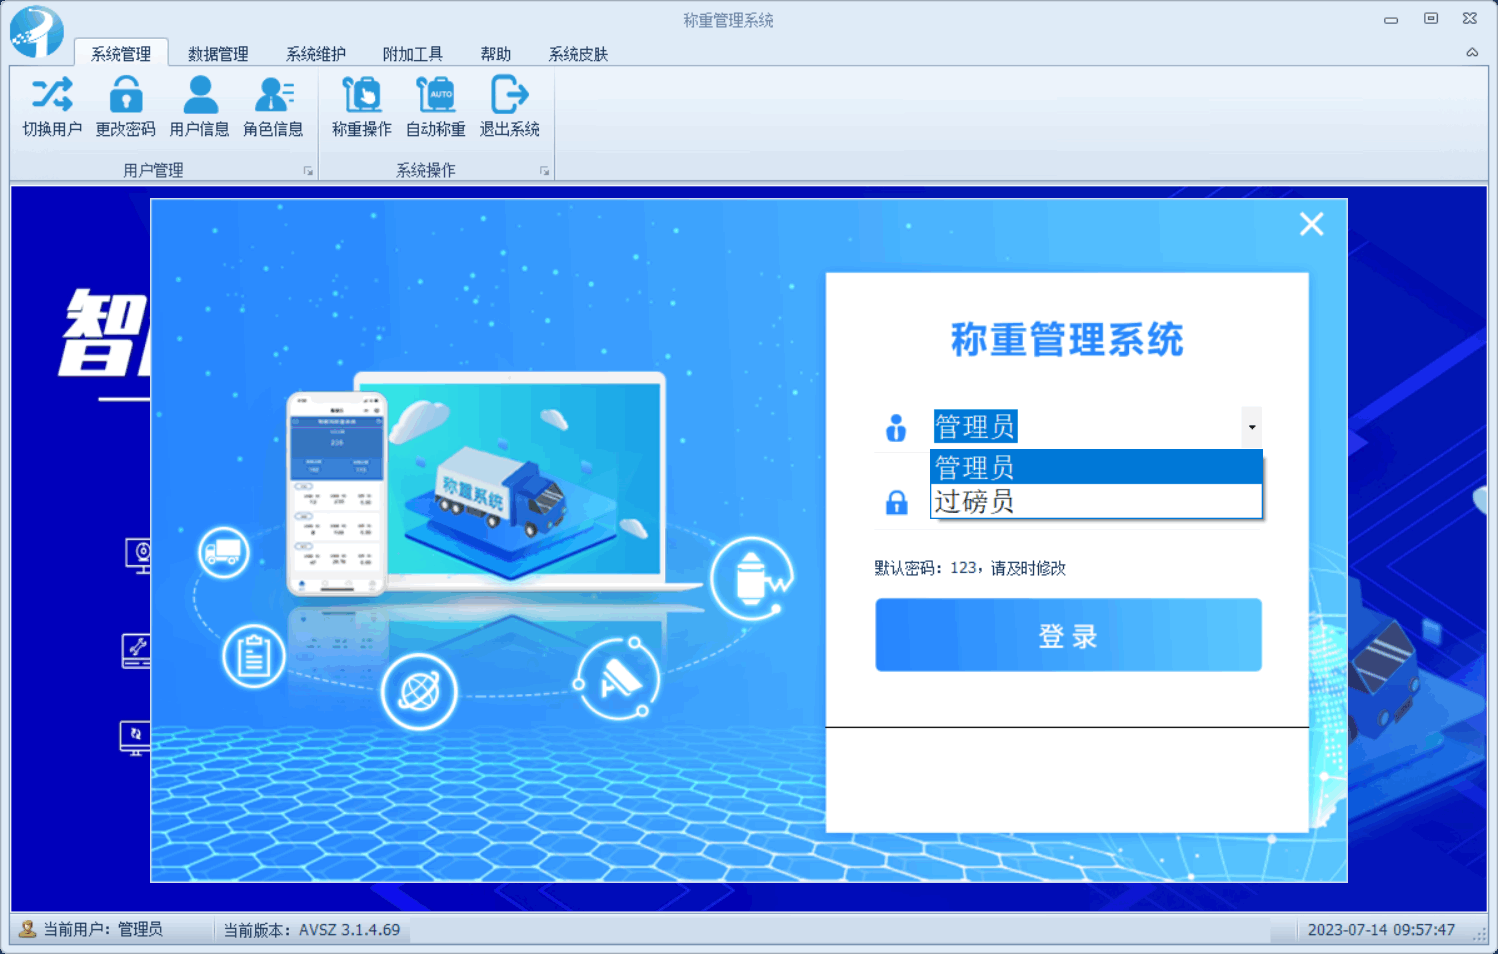Expand the 系统操作 group launcher arrow
Image resolution: width=1498 pixels, height=954 pixels.
tap(544, 171)
